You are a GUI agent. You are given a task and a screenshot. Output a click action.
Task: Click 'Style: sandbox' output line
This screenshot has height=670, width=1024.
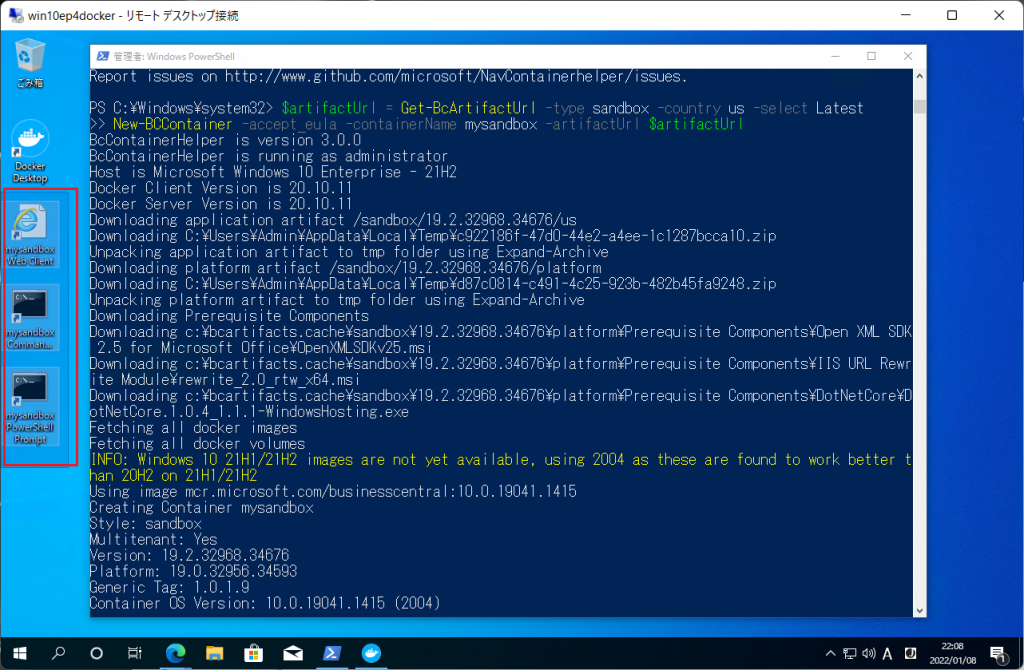coord(146,524)
